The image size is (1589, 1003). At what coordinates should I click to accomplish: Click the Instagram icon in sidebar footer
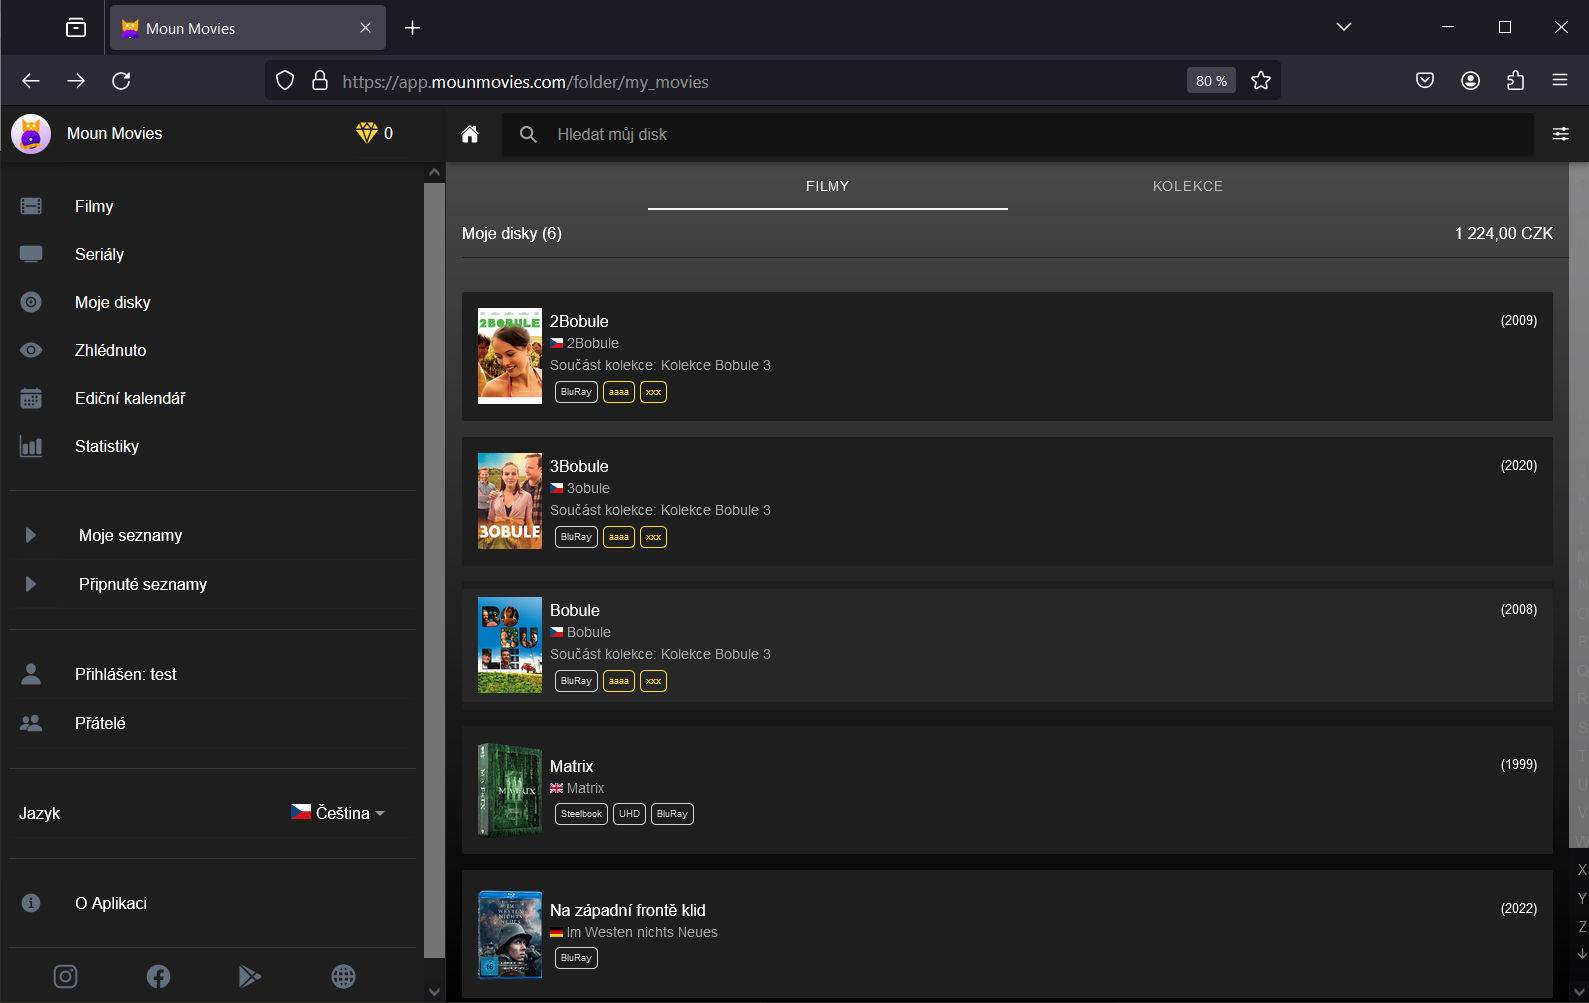(65, 976)
